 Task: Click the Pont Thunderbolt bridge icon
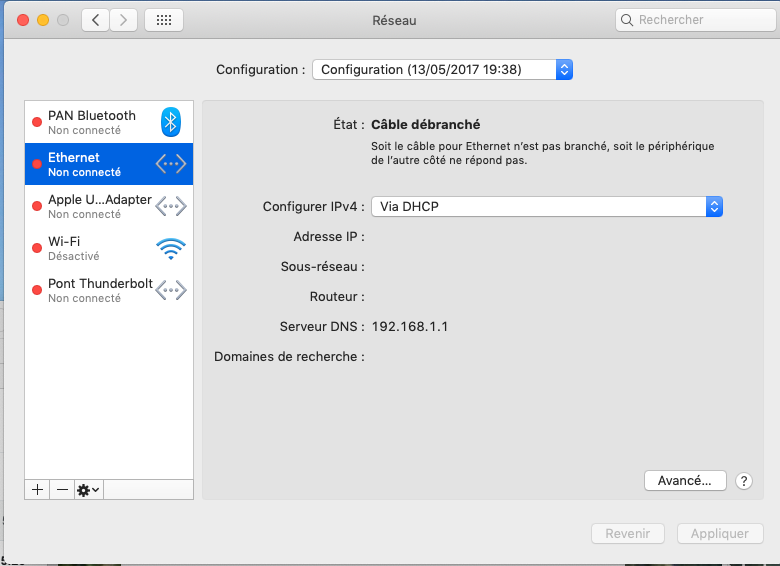171,290
